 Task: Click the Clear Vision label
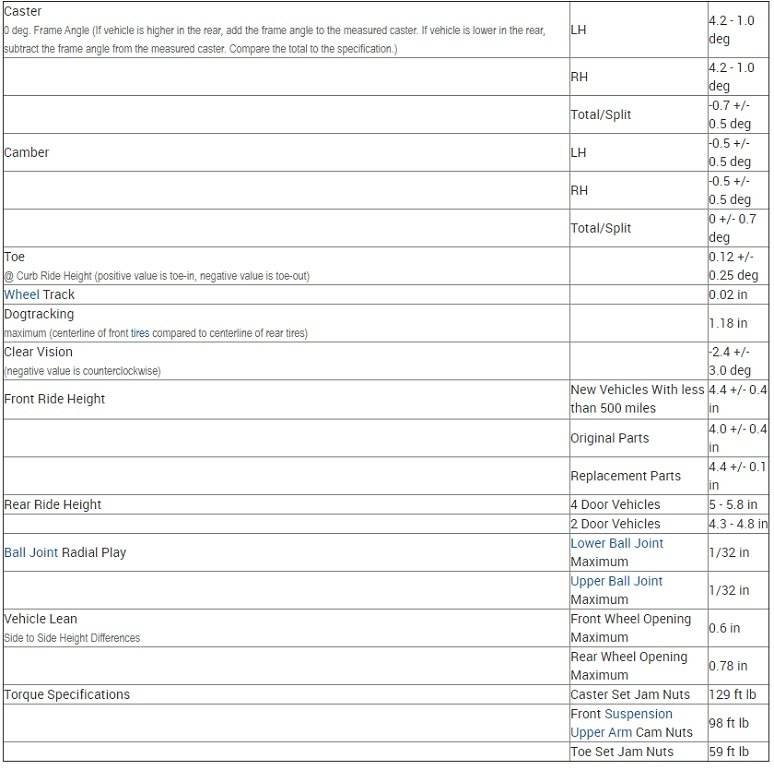tap(39, 352)
